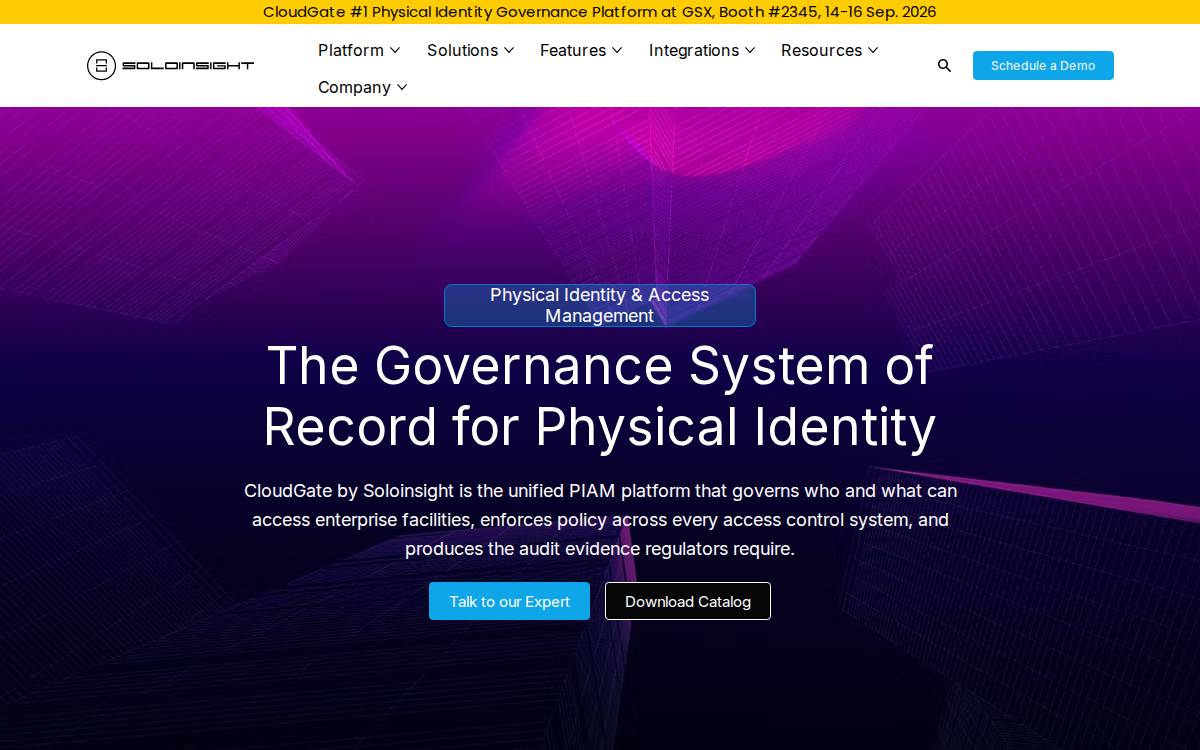The width and height of the screenshot is (1200, 750).
Task: Expand the chevron next to Integrations
Action: 750,50
